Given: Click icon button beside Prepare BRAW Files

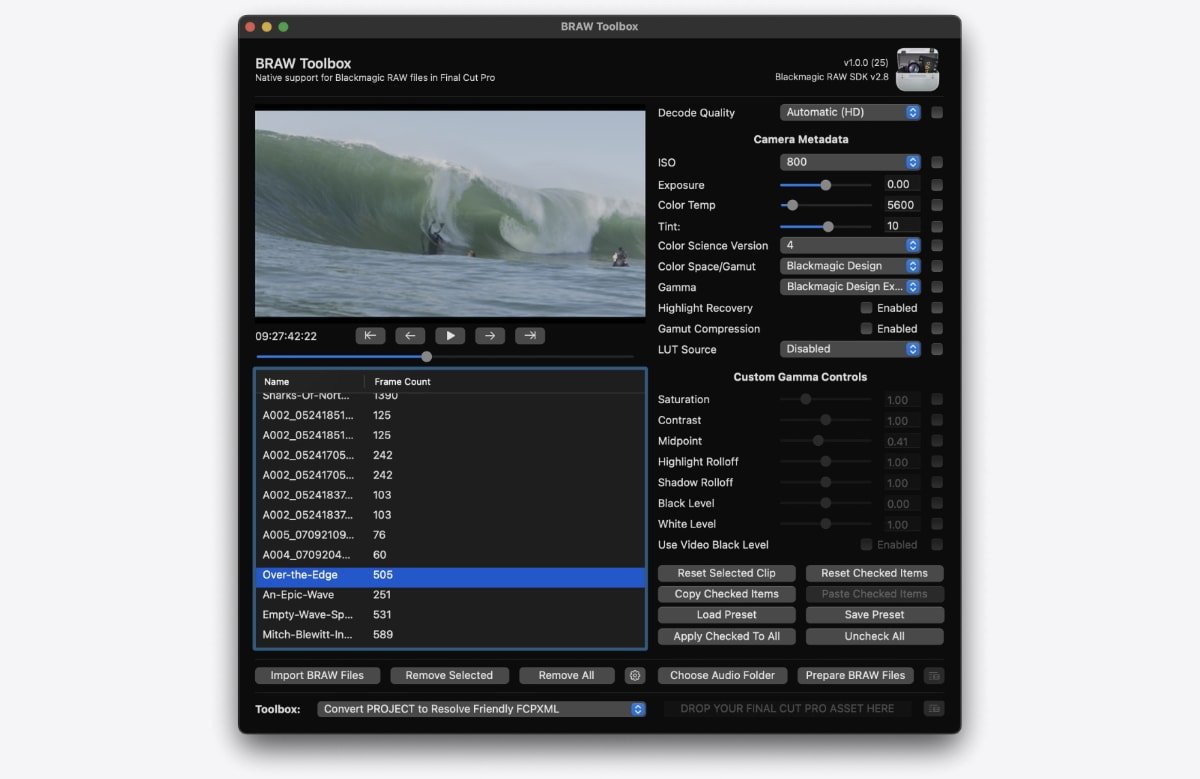Looking at the screenshot, I should 933,676.
